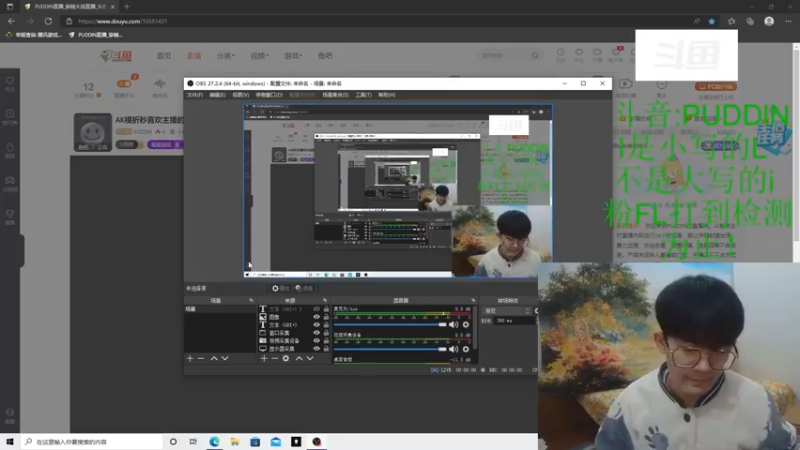Click the orange PC client button on Douyu
This screenshot has height=450, width=800.
pyautogui.click(x=715, y=87)
